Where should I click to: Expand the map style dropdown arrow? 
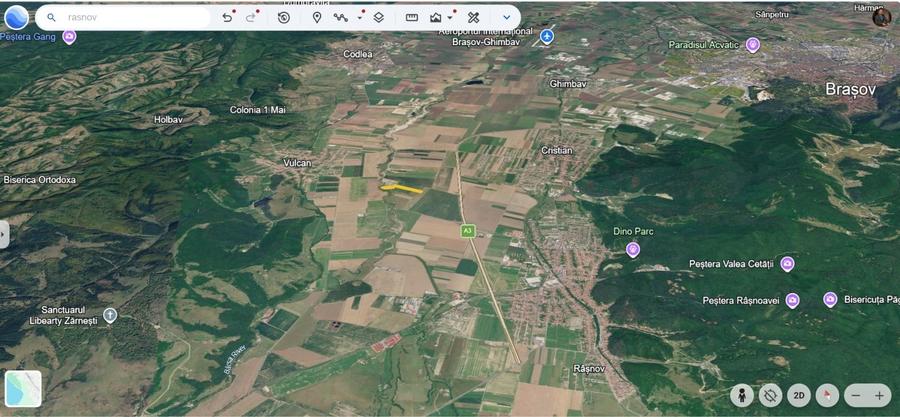(450, 18)
